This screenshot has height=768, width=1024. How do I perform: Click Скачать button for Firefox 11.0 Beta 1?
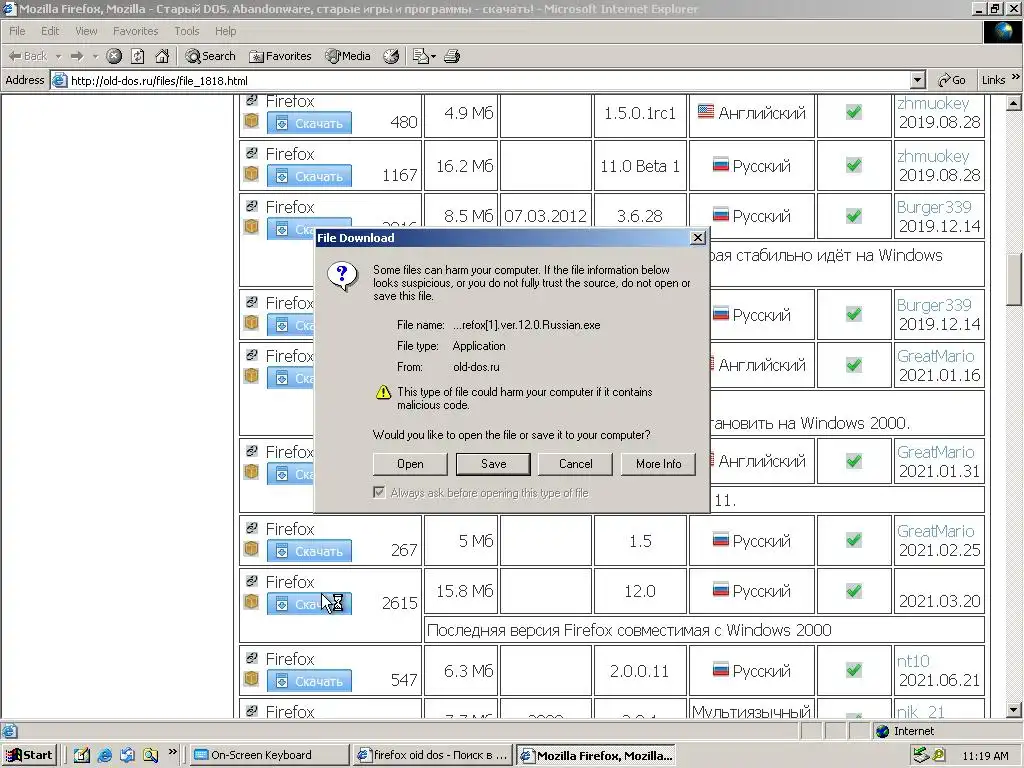tap(309, 176)
